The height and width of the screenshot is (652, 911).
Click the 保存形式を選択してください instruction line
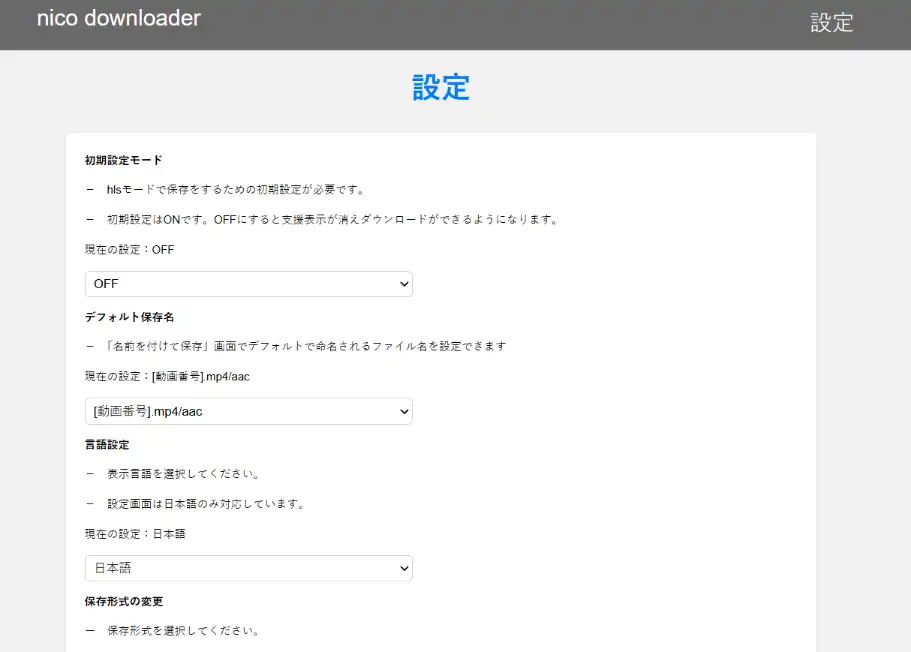point(185,630)
